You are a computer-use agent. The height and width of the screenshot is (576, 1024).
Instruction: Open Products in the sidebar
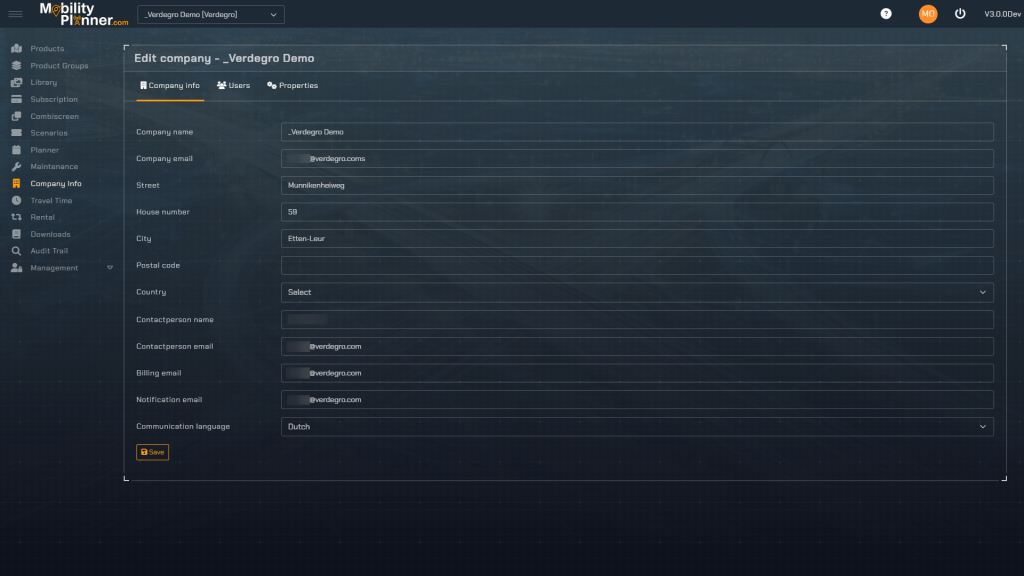click(46, 49)
